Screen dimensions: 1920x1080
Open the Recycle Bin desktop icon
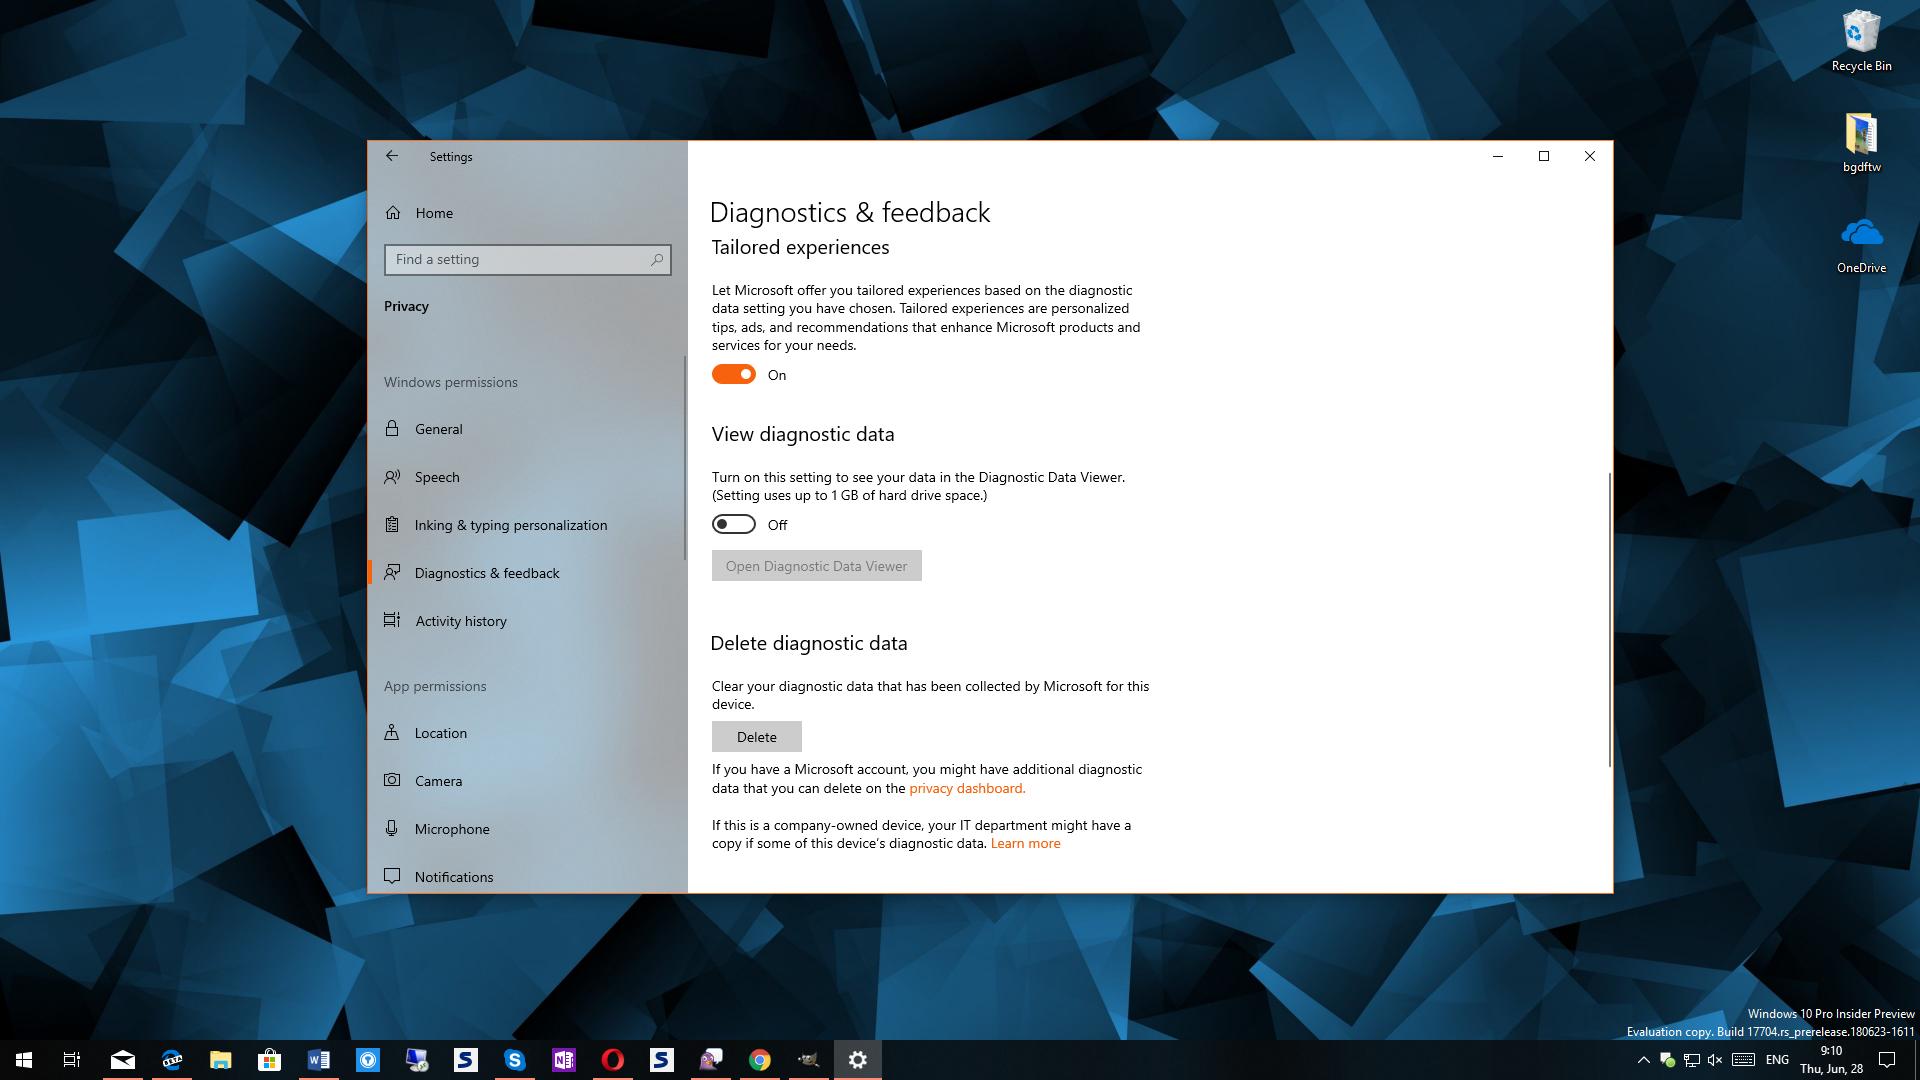(1861, 41)
